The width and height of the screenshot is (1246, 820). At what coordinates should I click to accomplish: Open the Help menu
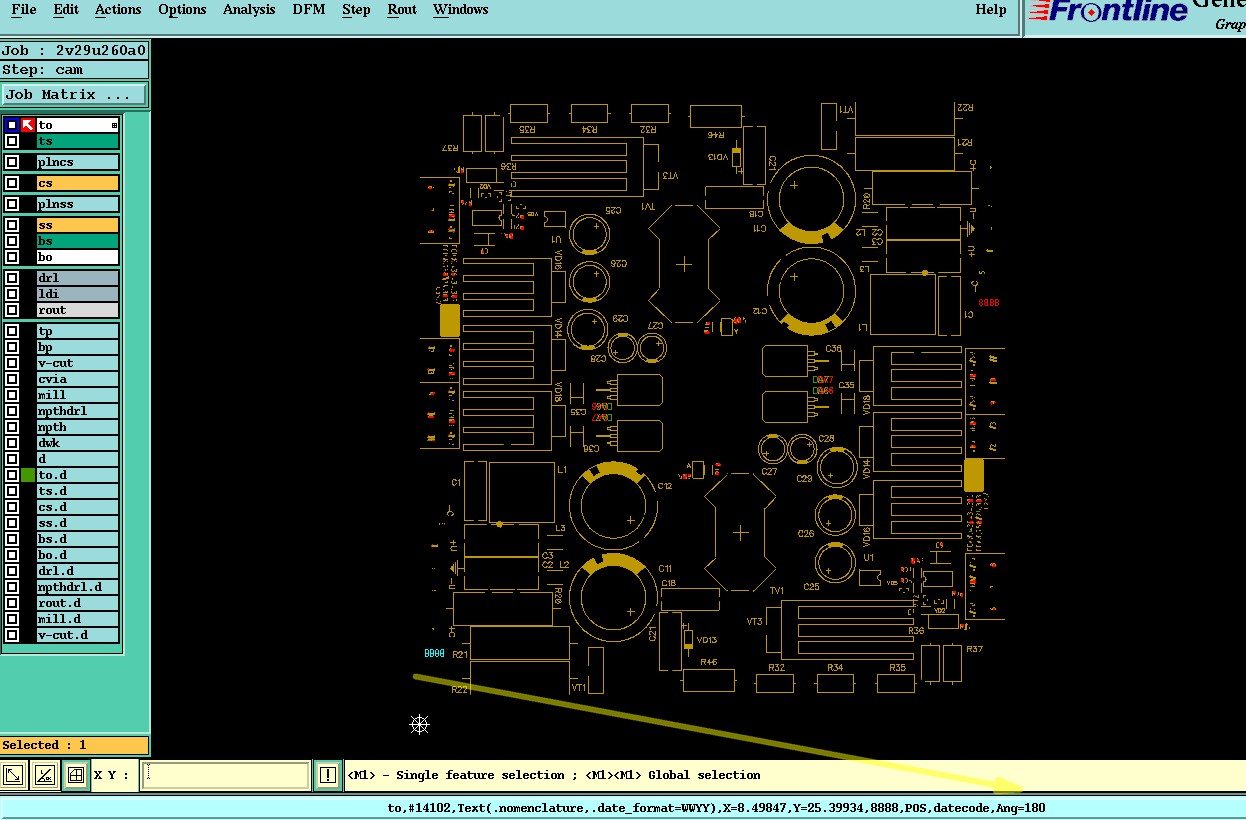click(x=991, y=10)
